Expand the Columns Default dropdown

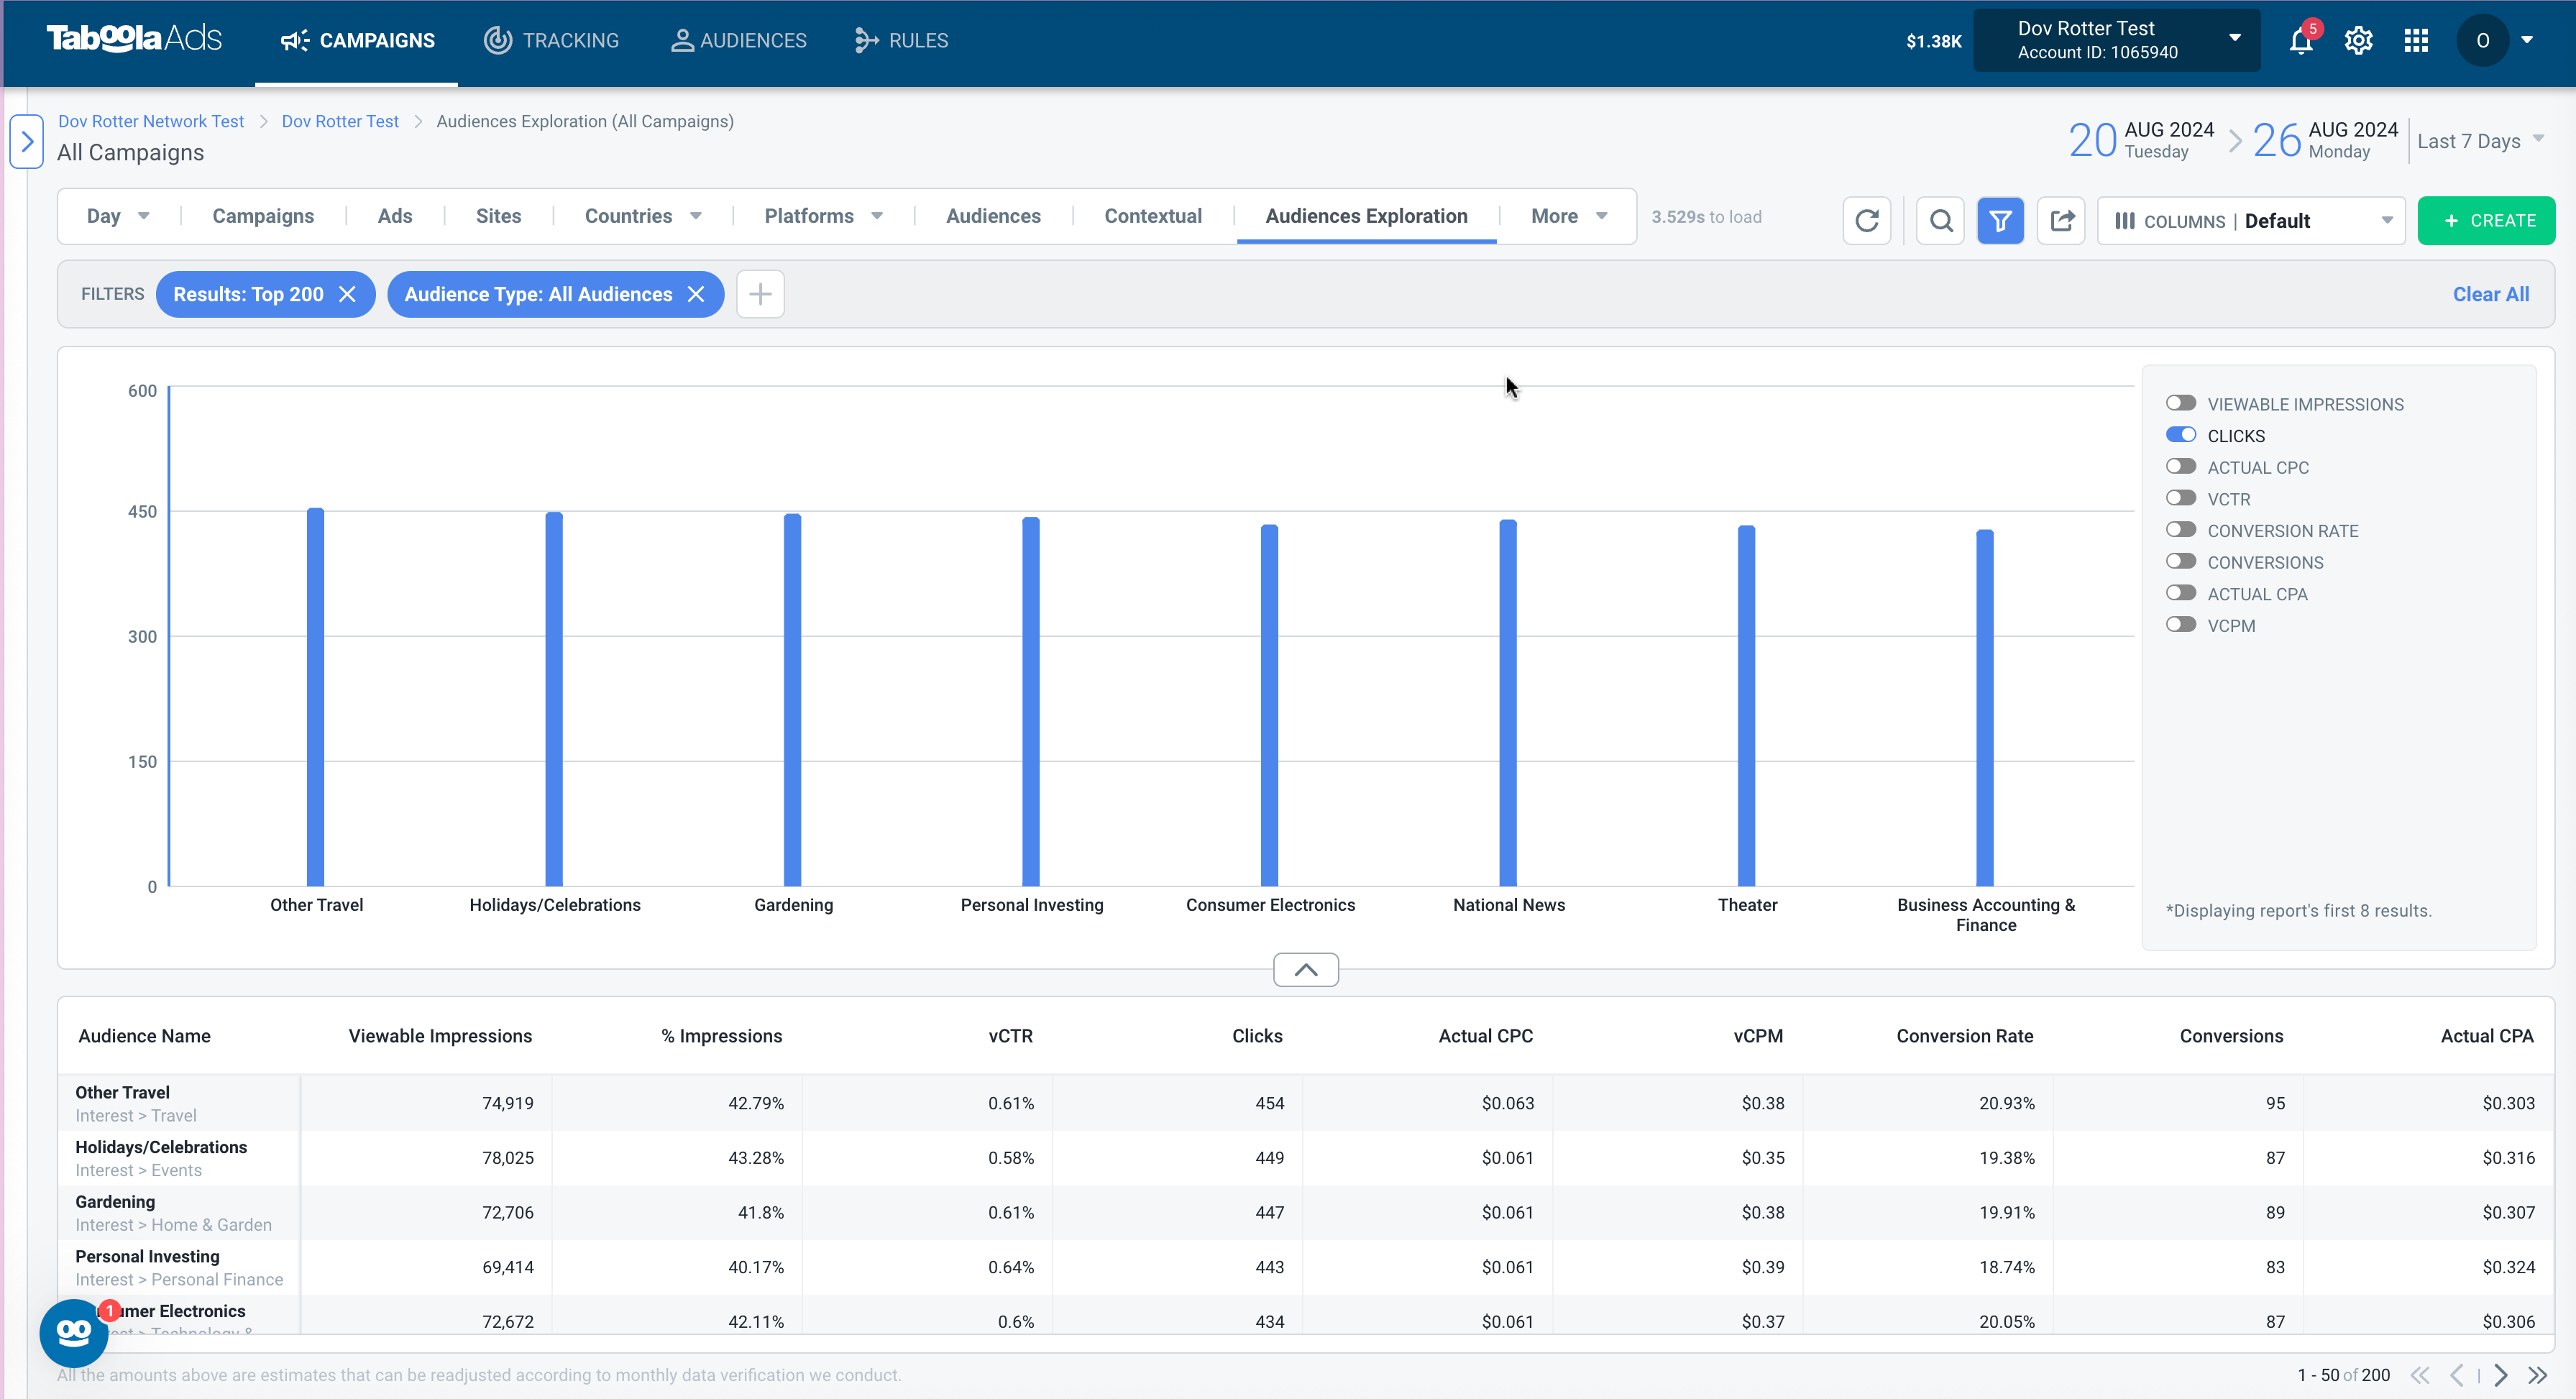2252,221
